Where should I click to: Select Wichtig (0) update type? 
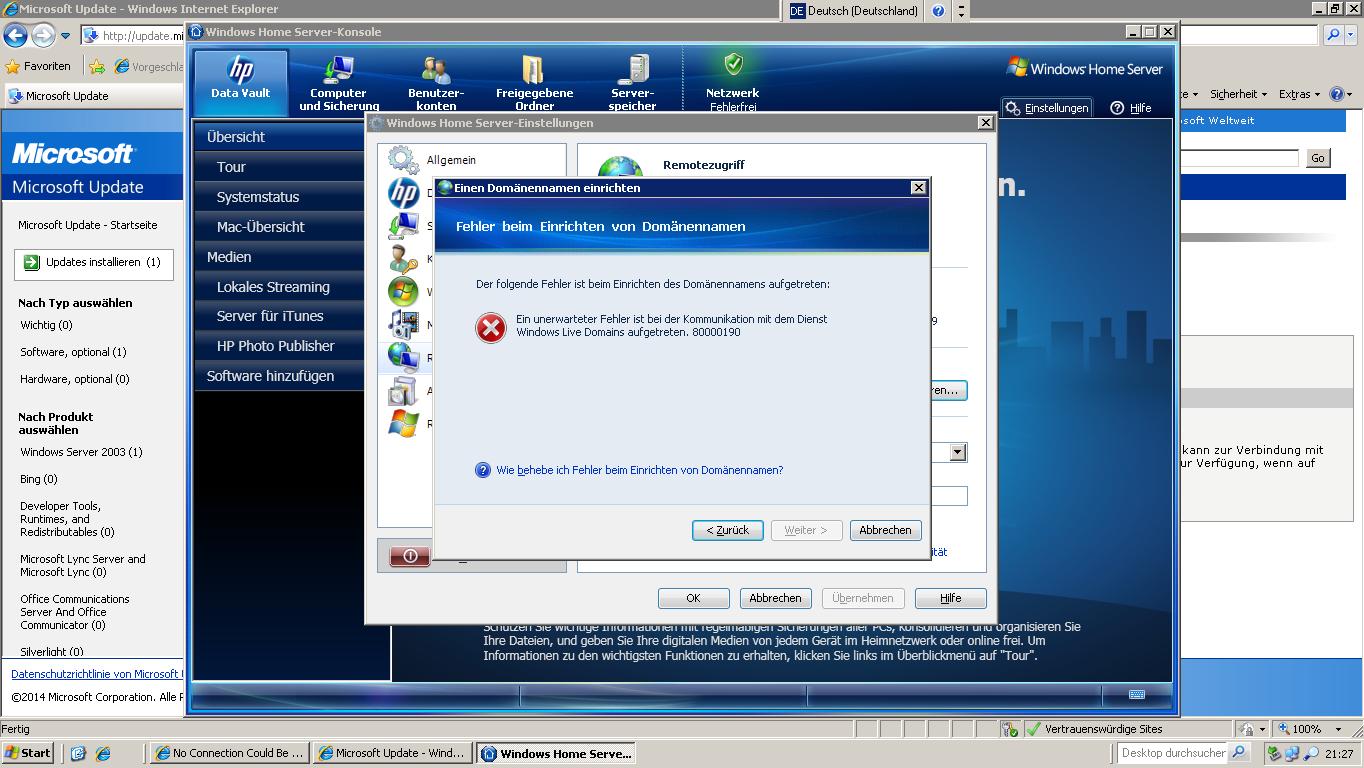tap(46, 325)
